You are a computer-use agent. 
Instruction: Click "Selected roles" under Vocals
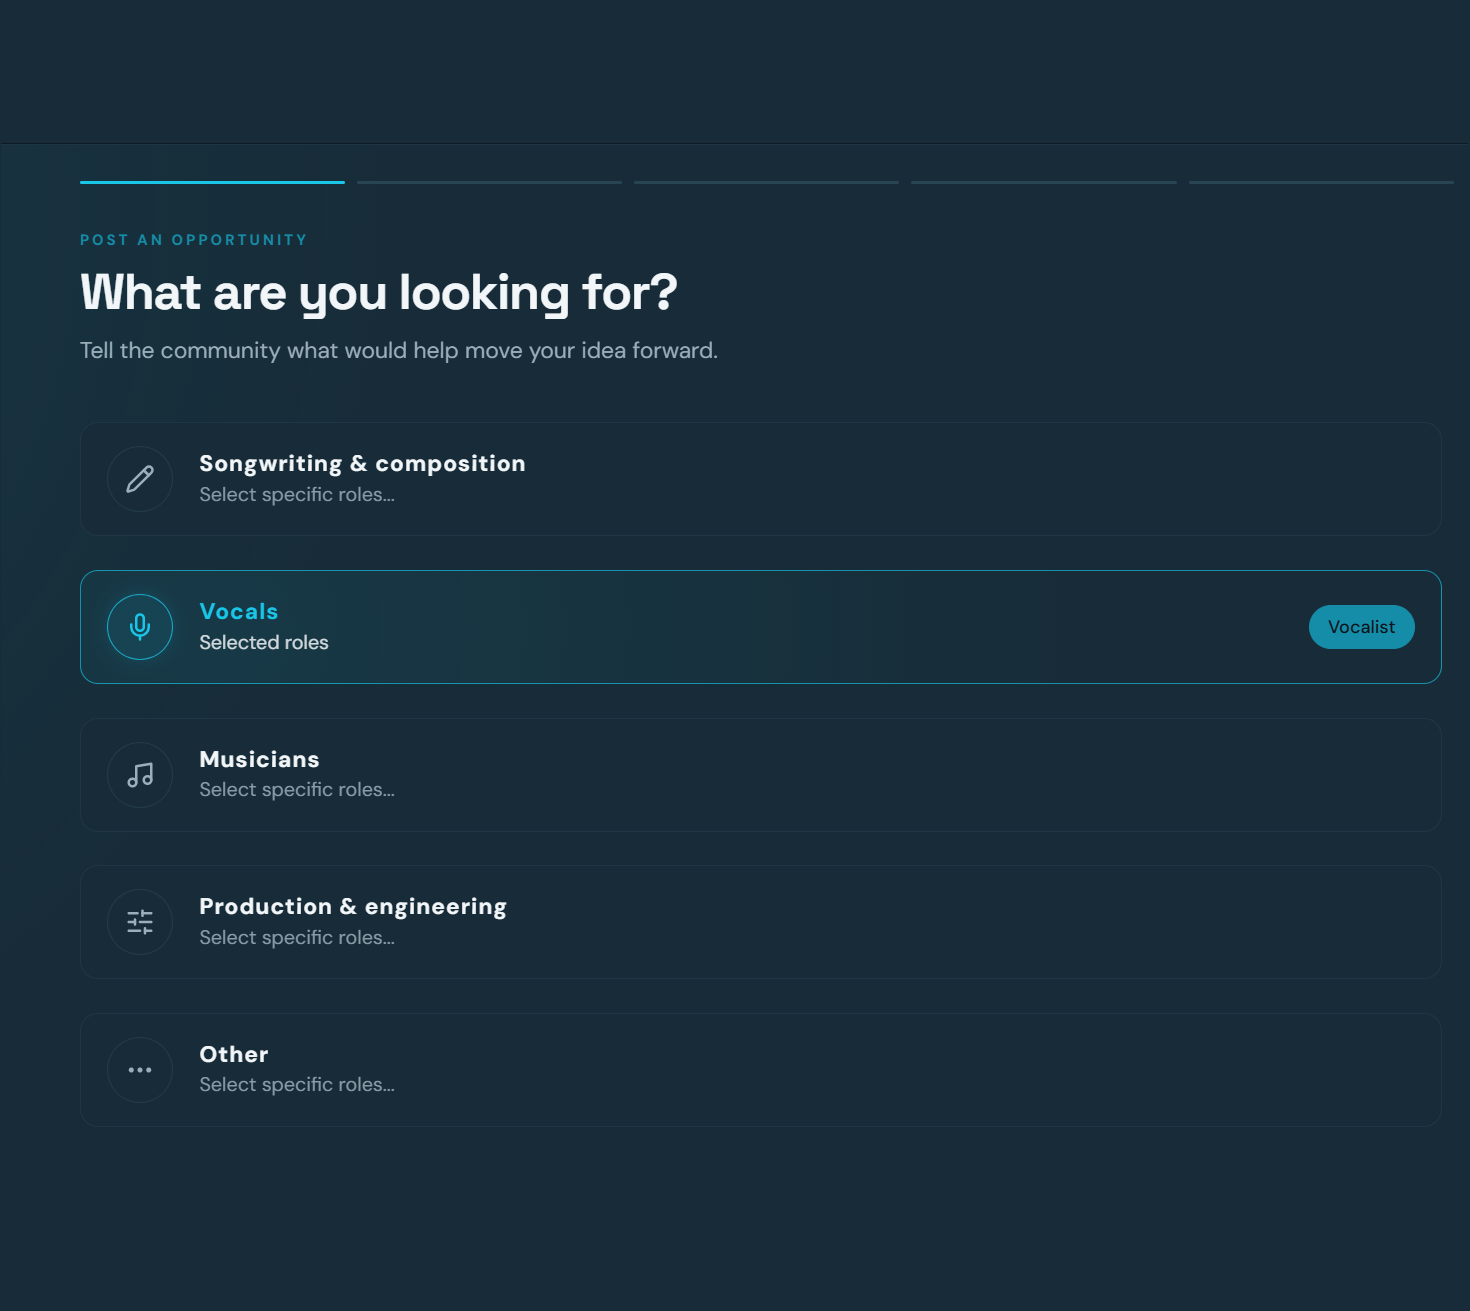point(264,642)
